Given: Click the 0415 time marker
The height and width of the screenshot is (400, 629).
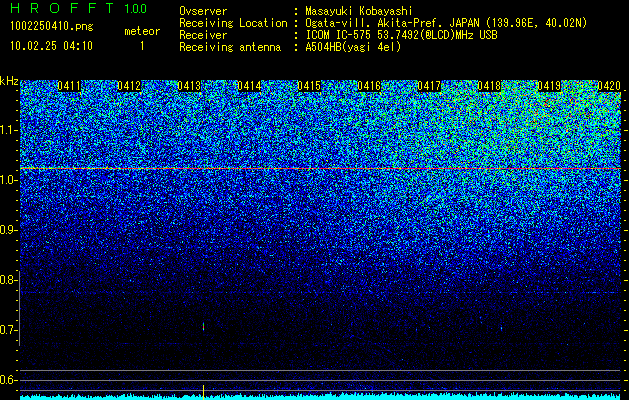Looking at the screenshot, I should click(309, 86).
